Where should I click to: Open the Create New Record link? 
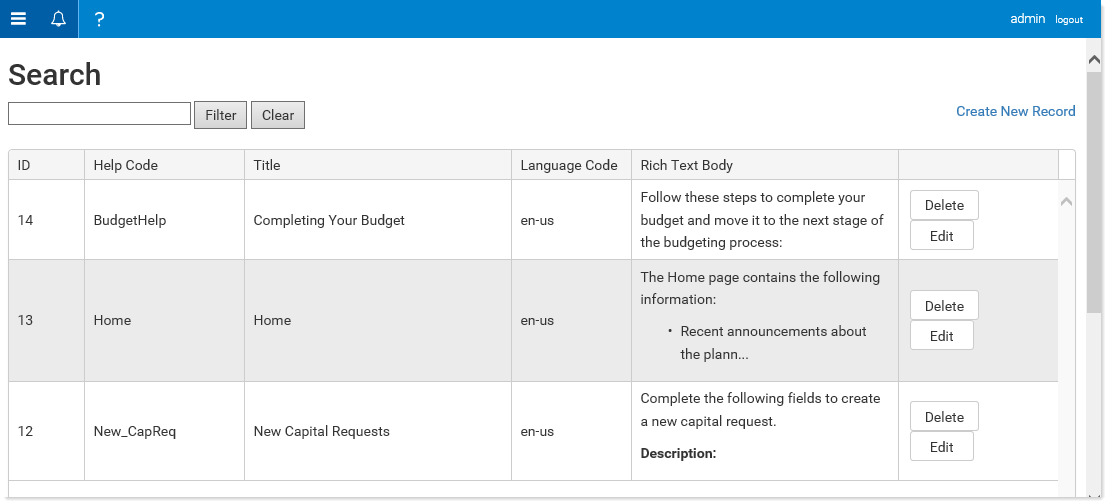(1016, 111)
